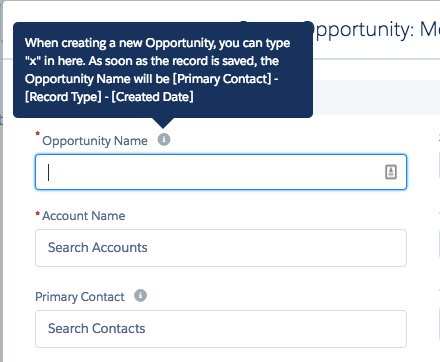Click the gray section band right of tooltip

(x=376, y=97)
